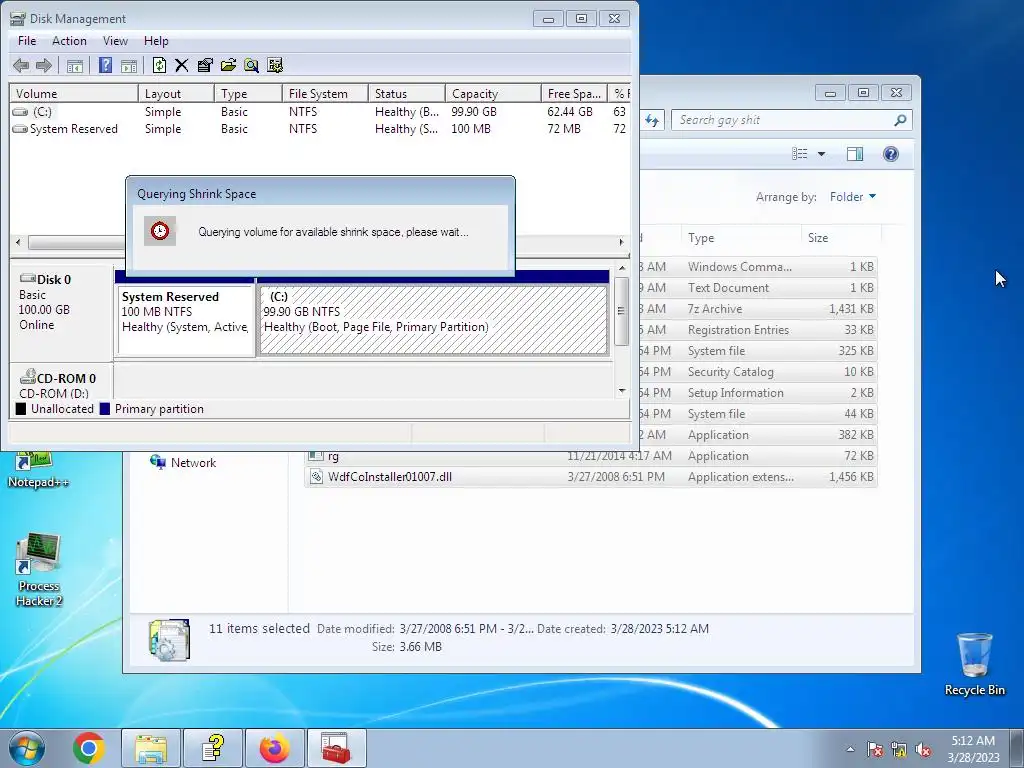Click the toolbox Disk Management taskbar button
Screen dimensions: 1024x768
336,748
